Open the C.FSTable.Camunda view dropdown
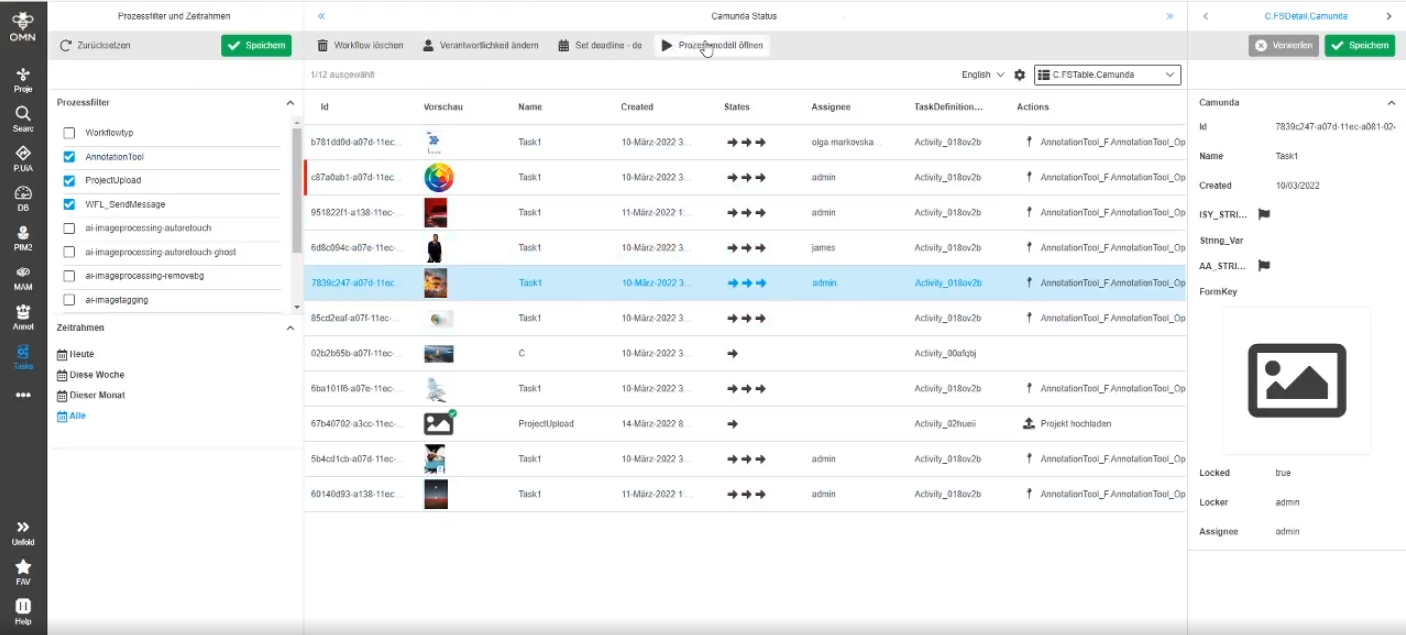The height and width of the screenshot is (635, 1406). (x=1107, y=75)
